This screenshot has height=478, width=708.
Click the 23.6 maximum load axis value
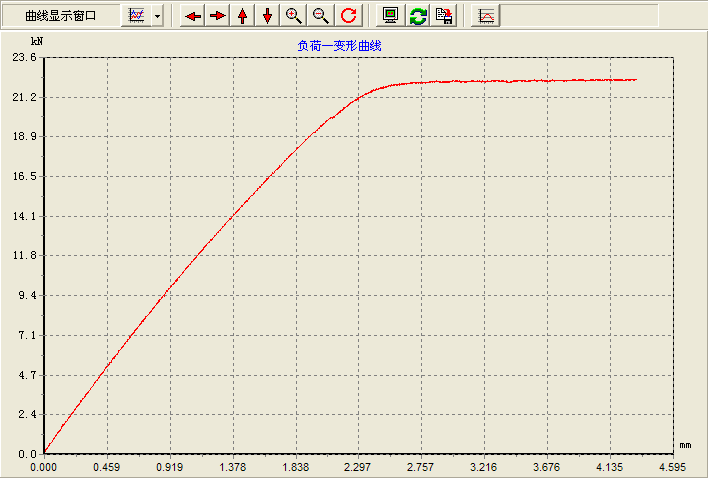[24, 57]
